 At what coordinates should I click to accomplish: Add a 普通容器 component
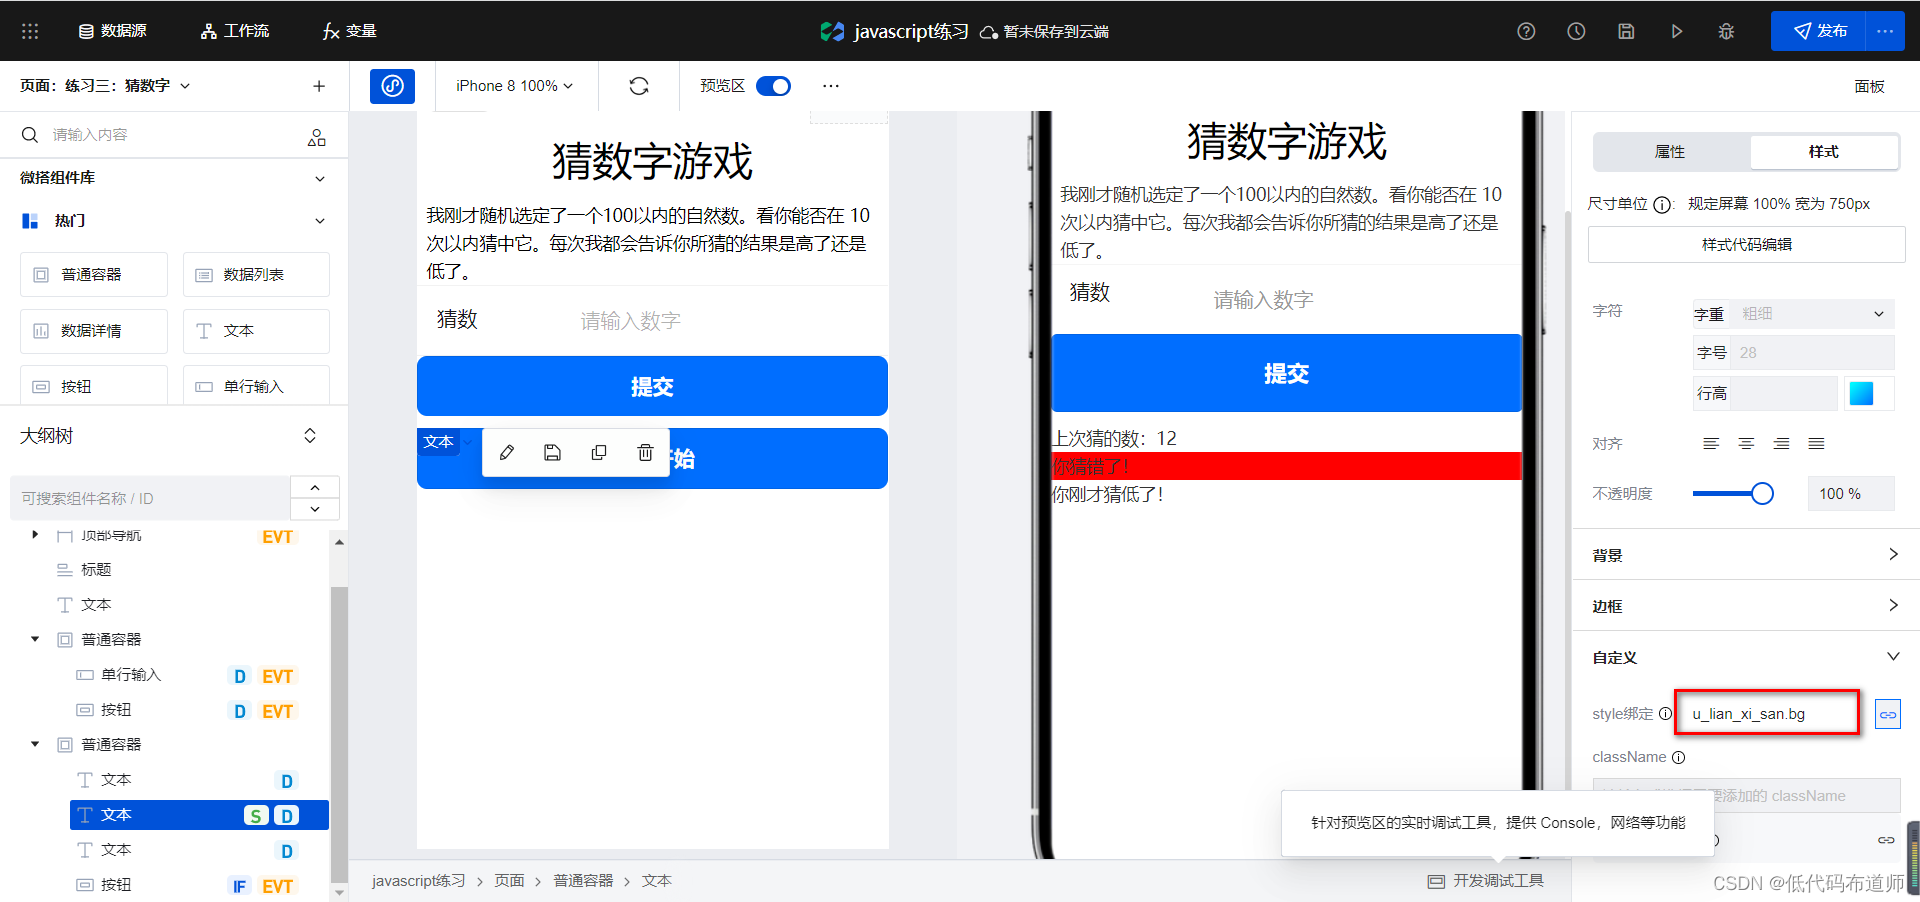click(94, 275)
